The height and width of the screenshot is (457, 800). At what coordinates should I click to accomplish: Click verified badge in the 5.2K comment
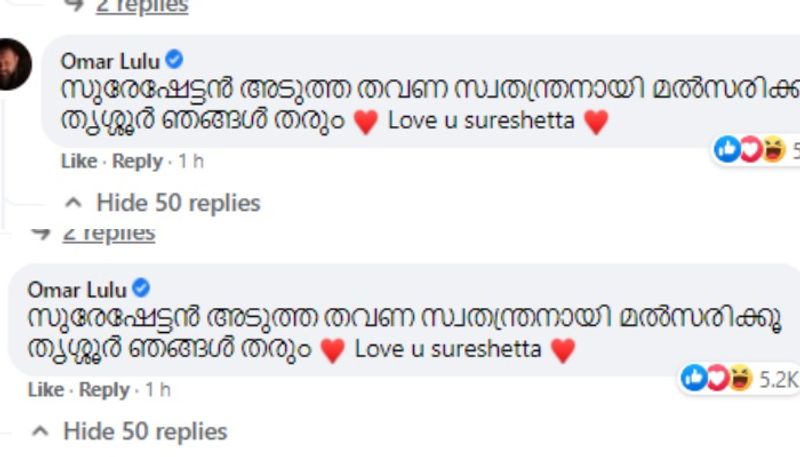(142, 289)
